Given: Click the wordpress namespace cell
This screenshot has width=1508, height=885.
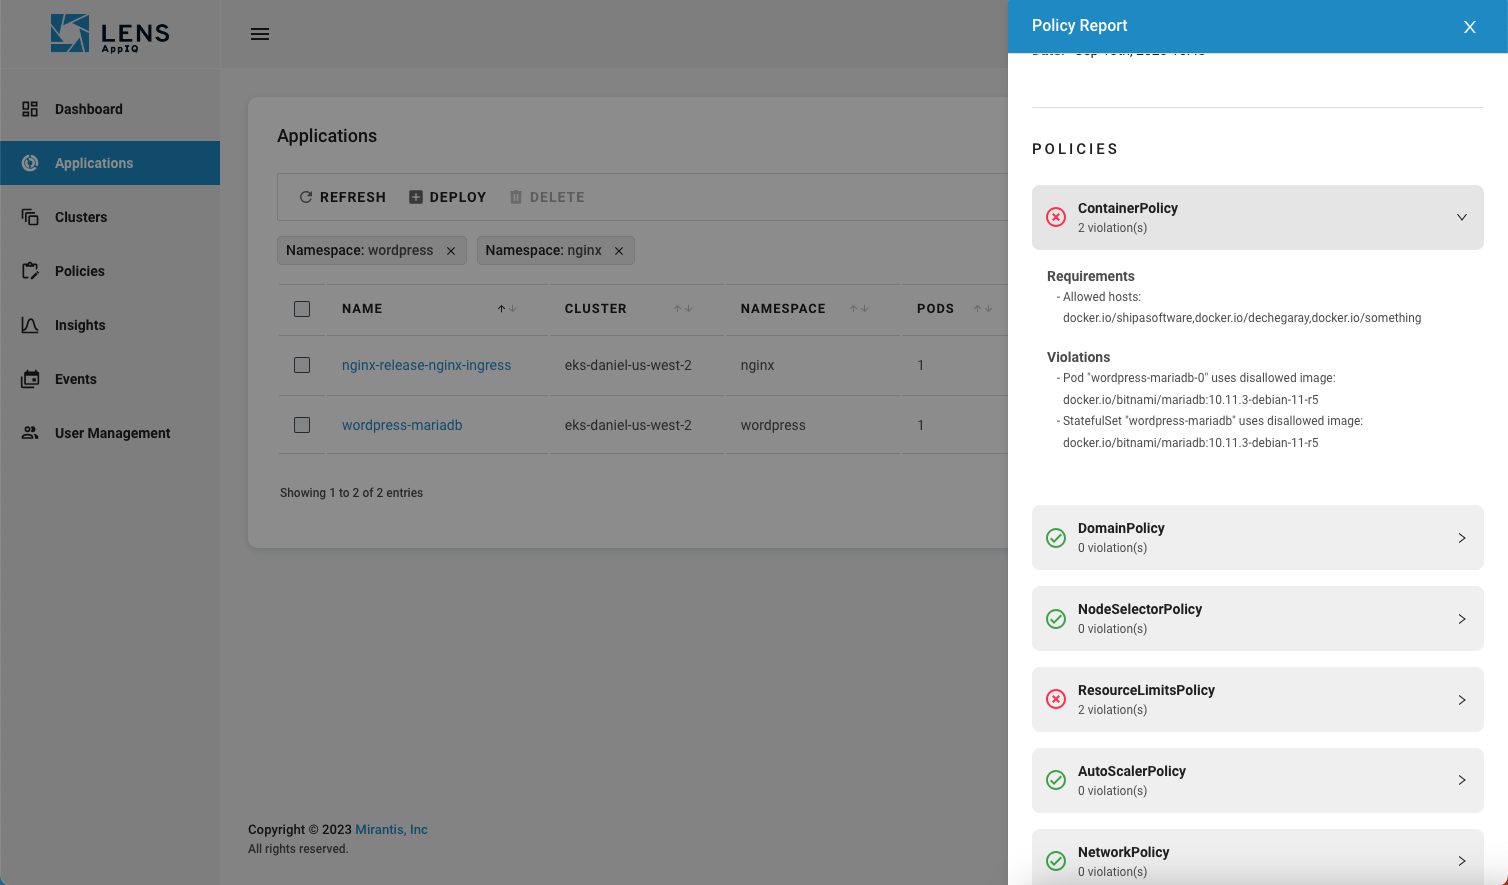Looking at the screenshot, I should 773,425.
